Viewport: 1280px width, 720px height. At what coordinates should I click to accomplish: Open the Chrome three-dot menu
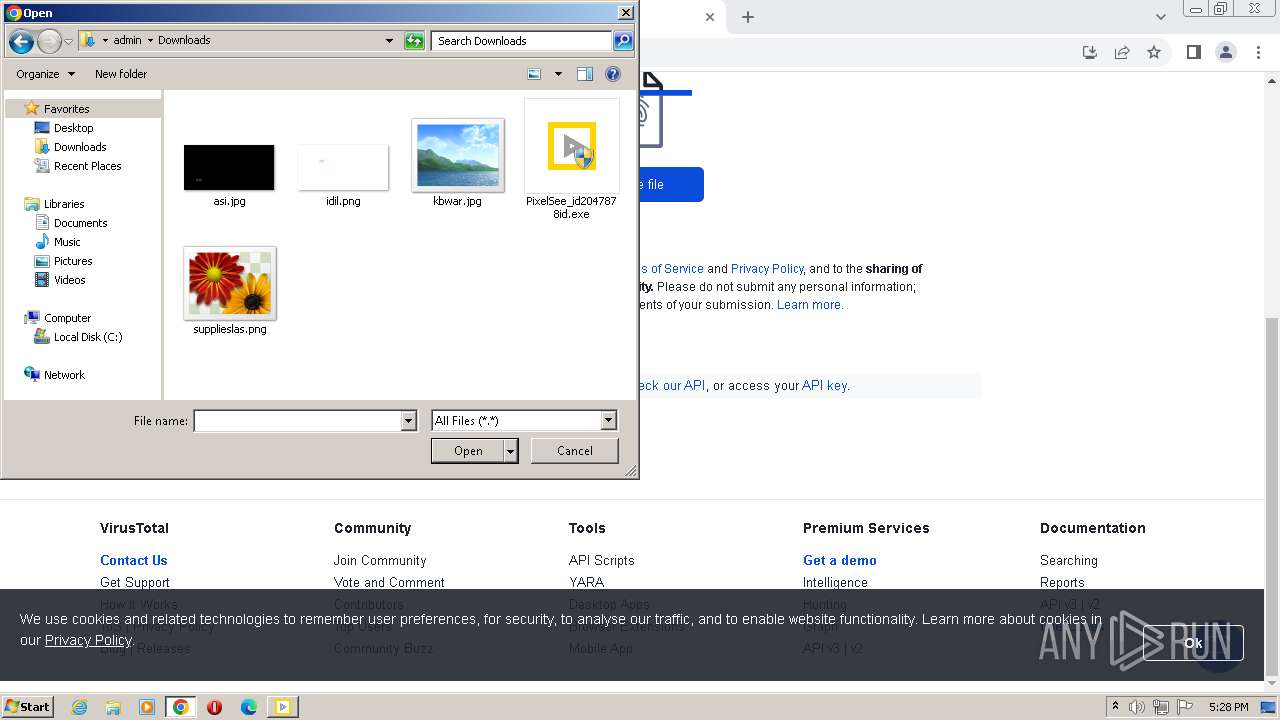(x=1259, y=52)
